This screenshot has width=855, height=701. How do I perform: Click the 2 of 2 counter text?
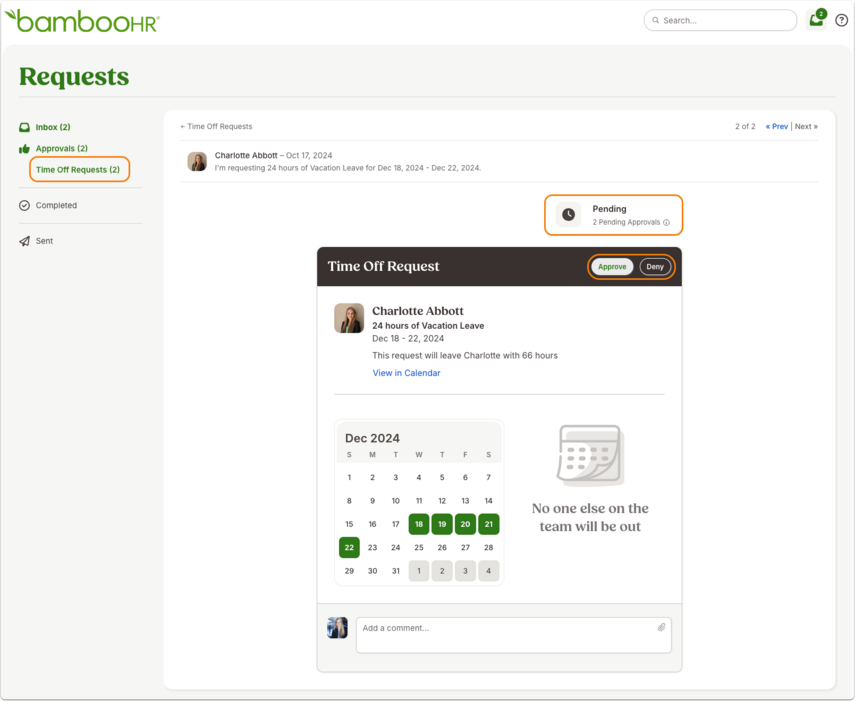coord(745,126)
